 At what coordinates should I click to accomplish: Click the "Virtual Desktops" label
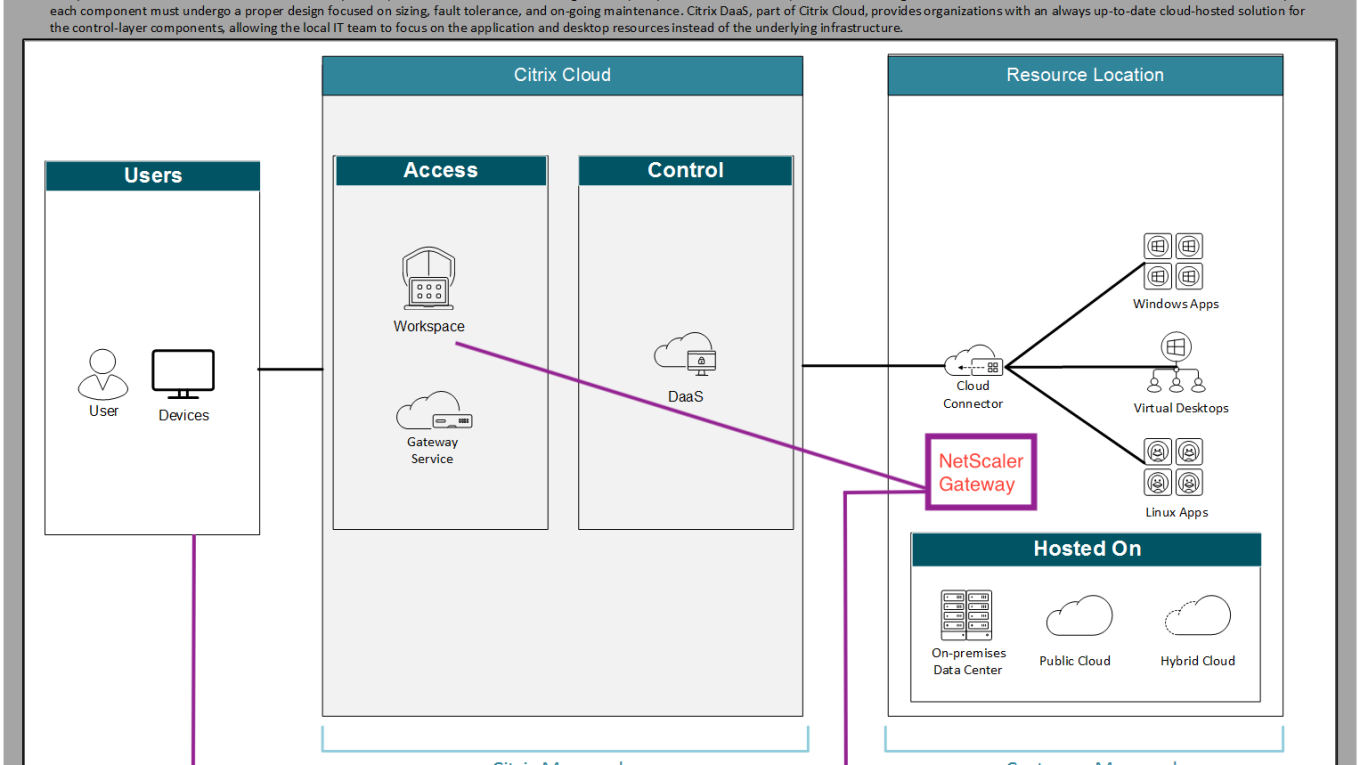1181,408
